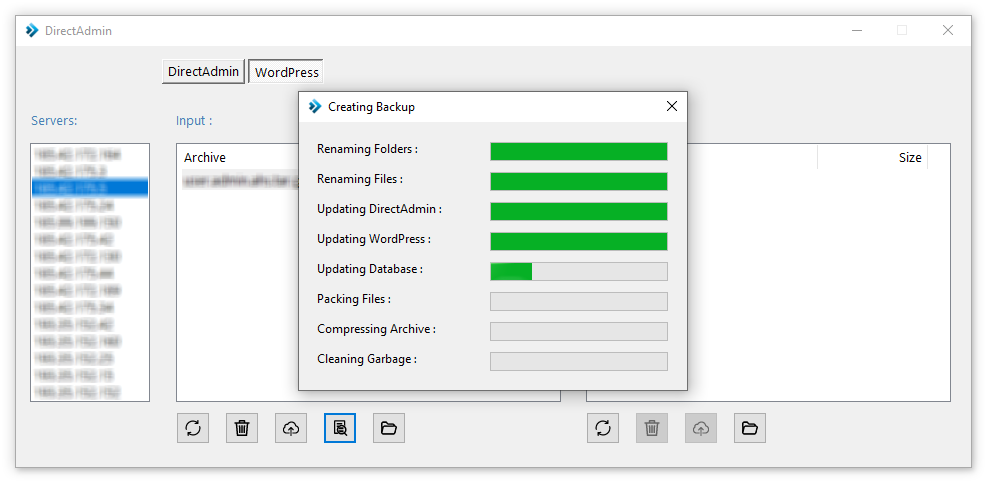Click the partially filled Updating Database progress bar
Screen dimensions: 987x483
pyautogui.click(x=578, y=271)
